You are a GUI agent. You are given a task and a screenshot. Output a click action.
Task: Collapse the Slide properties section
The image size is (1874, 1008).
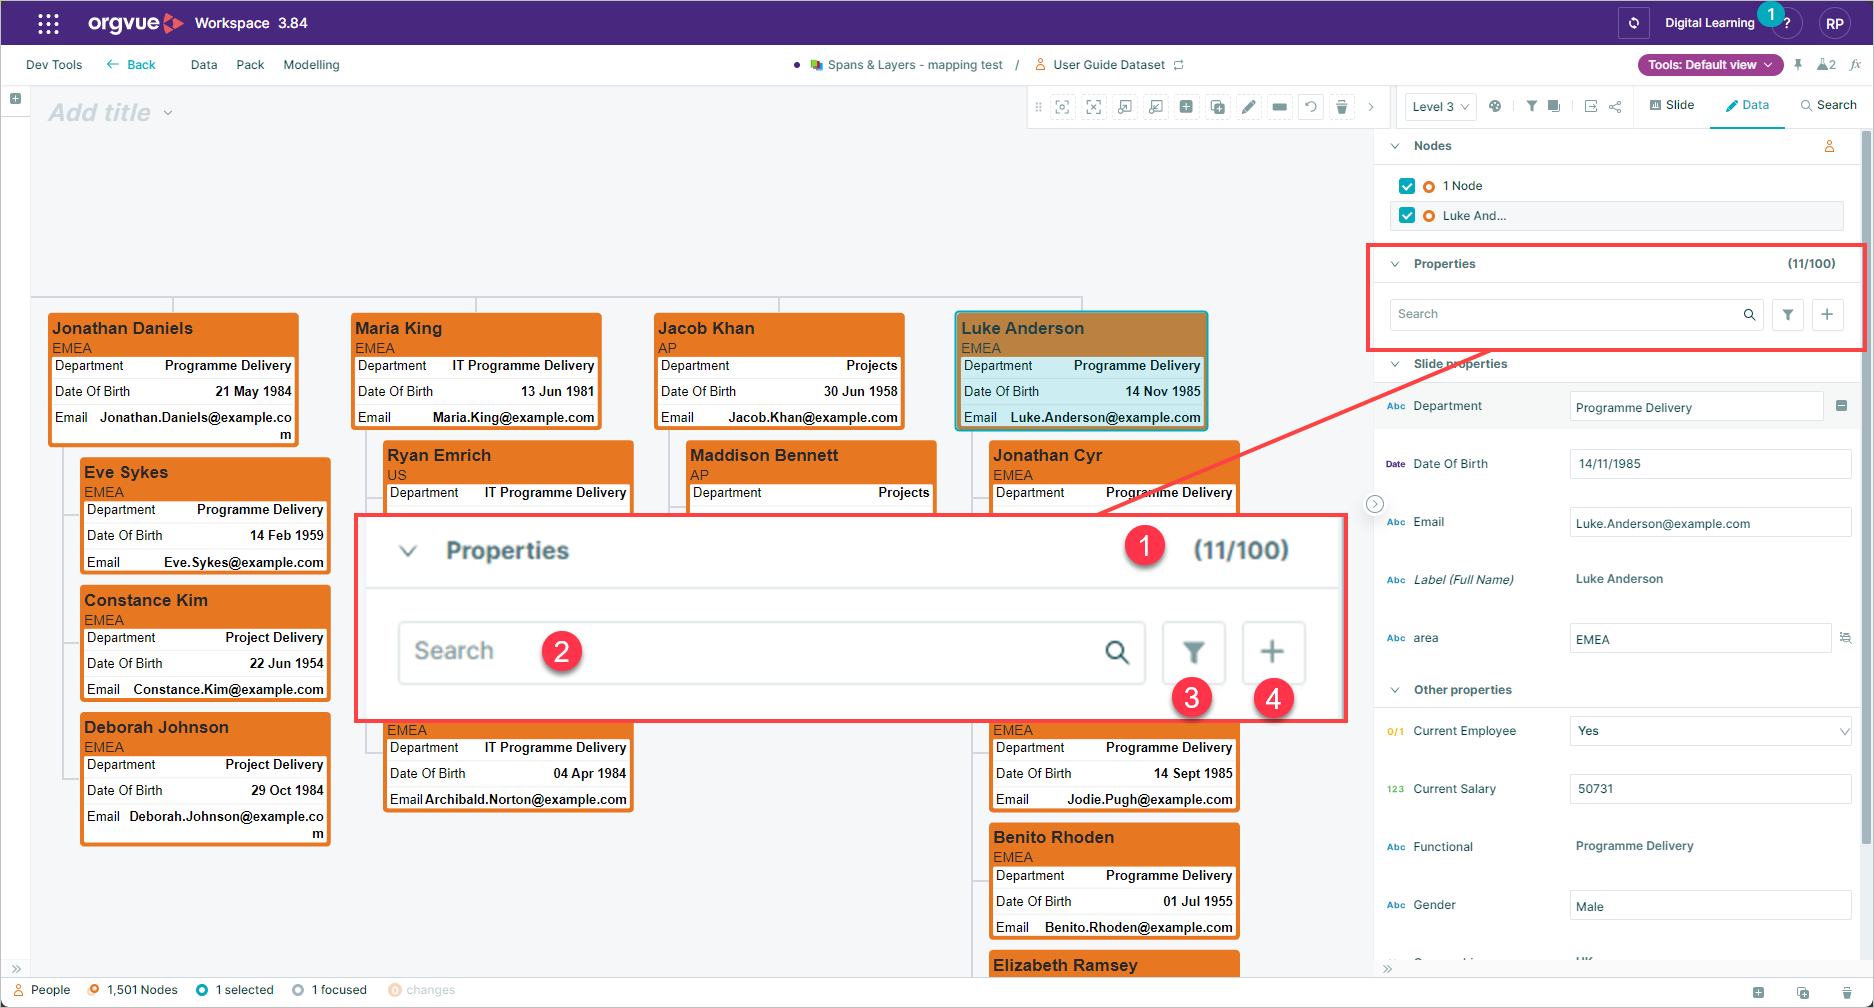coord(1395,364)
